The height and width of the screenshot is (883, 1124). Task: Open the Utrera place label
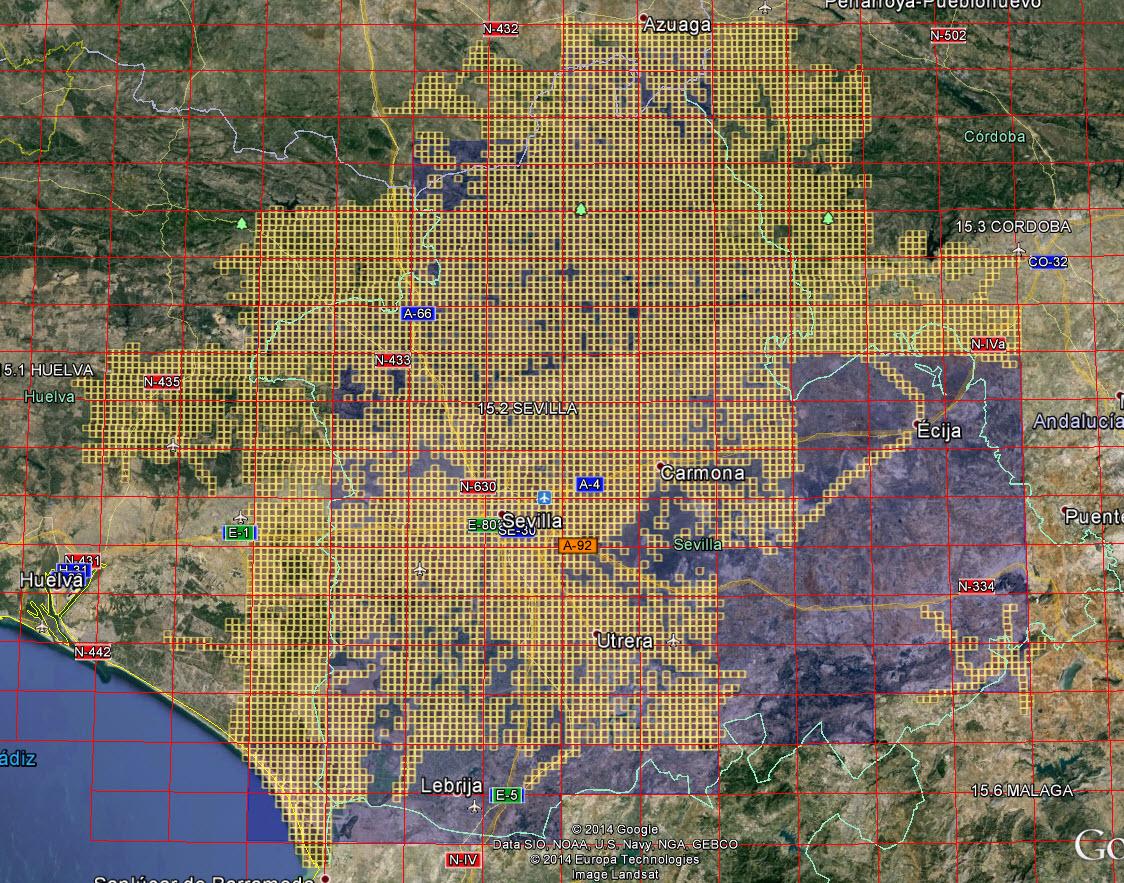pos(624,641)
